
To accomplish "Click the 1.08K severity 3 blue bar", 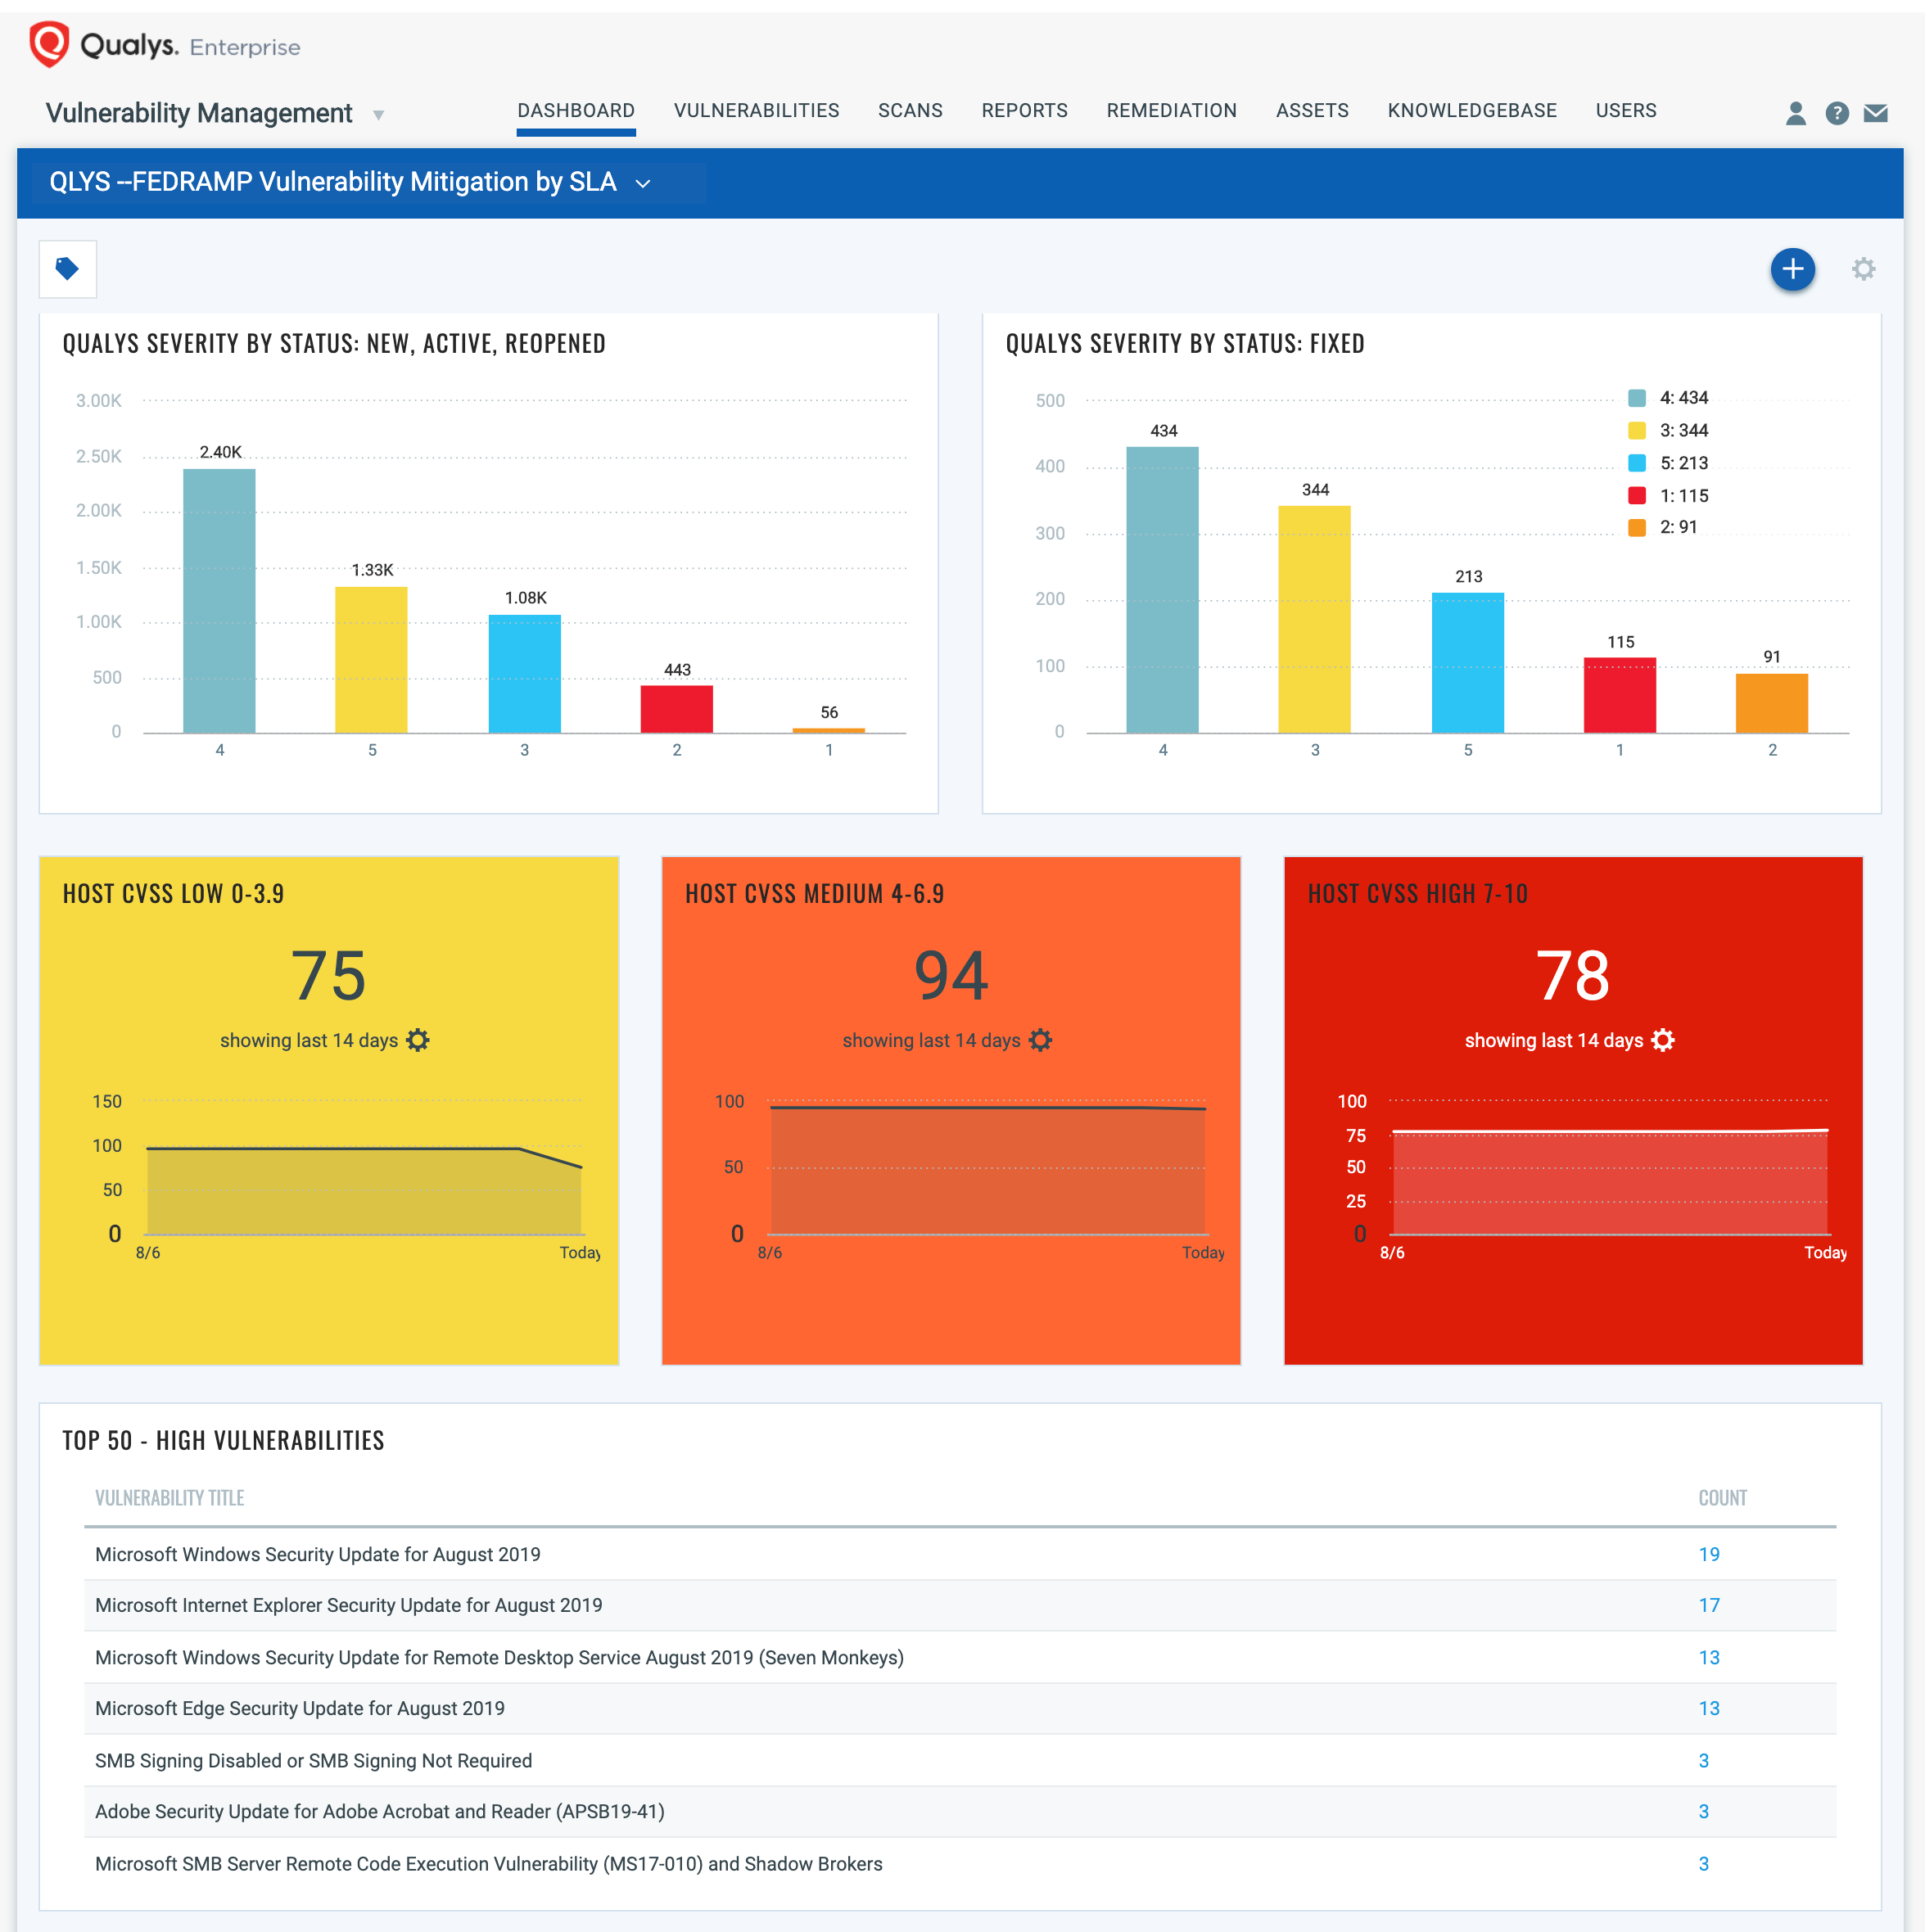I will point(524,674).
